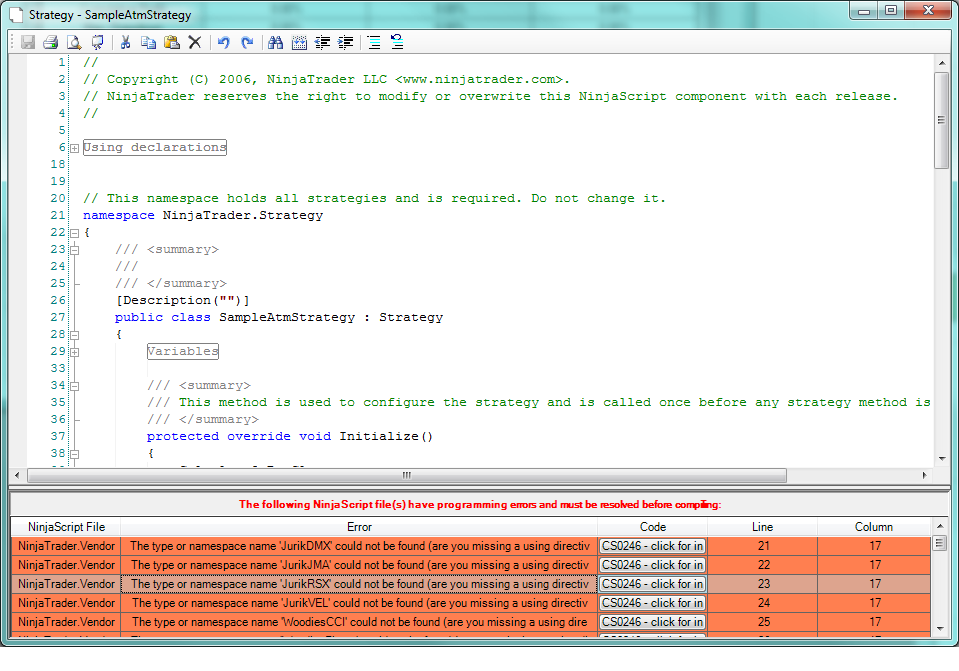
Task: Click the CS0246 button for the JurikJMA error
Action: 653,565
